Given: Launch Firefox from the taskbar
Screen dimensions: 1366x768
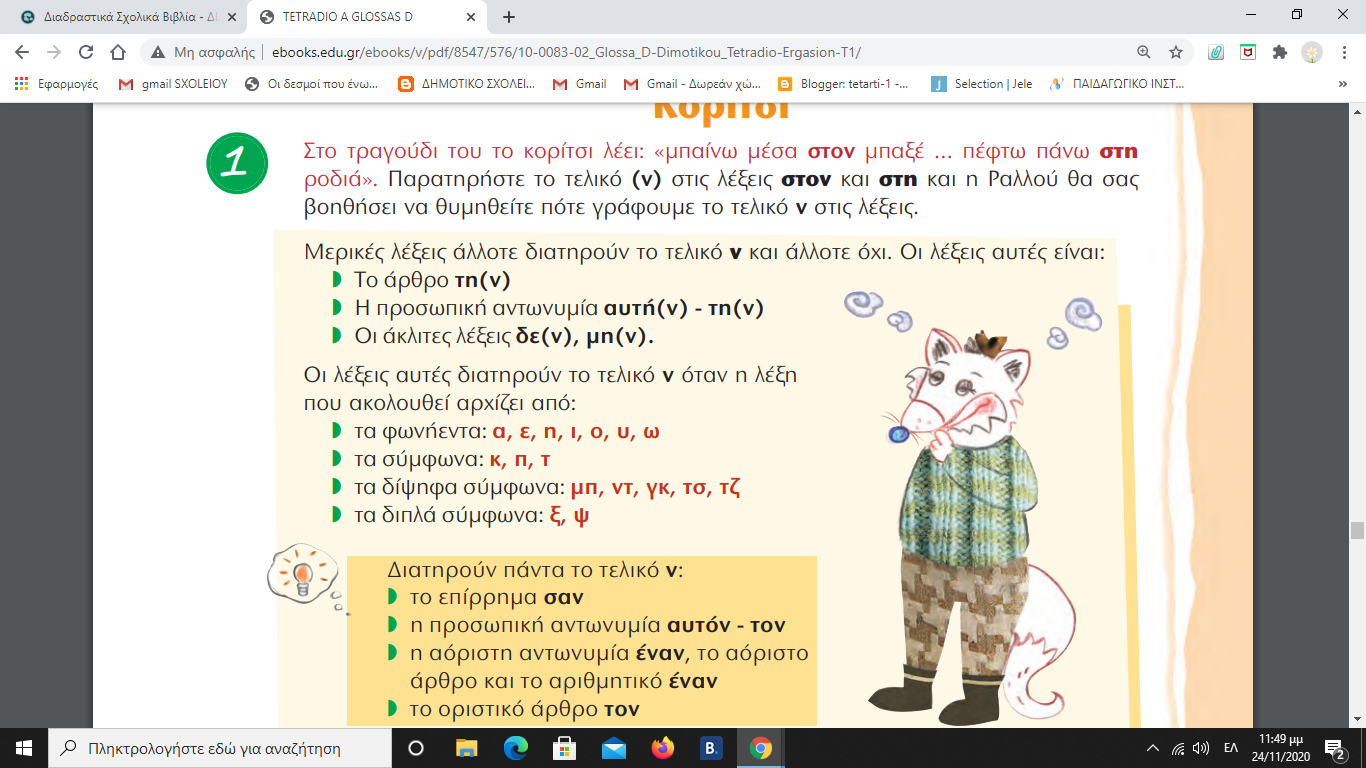Looking at the screenshot, I should tap(663, 747).
